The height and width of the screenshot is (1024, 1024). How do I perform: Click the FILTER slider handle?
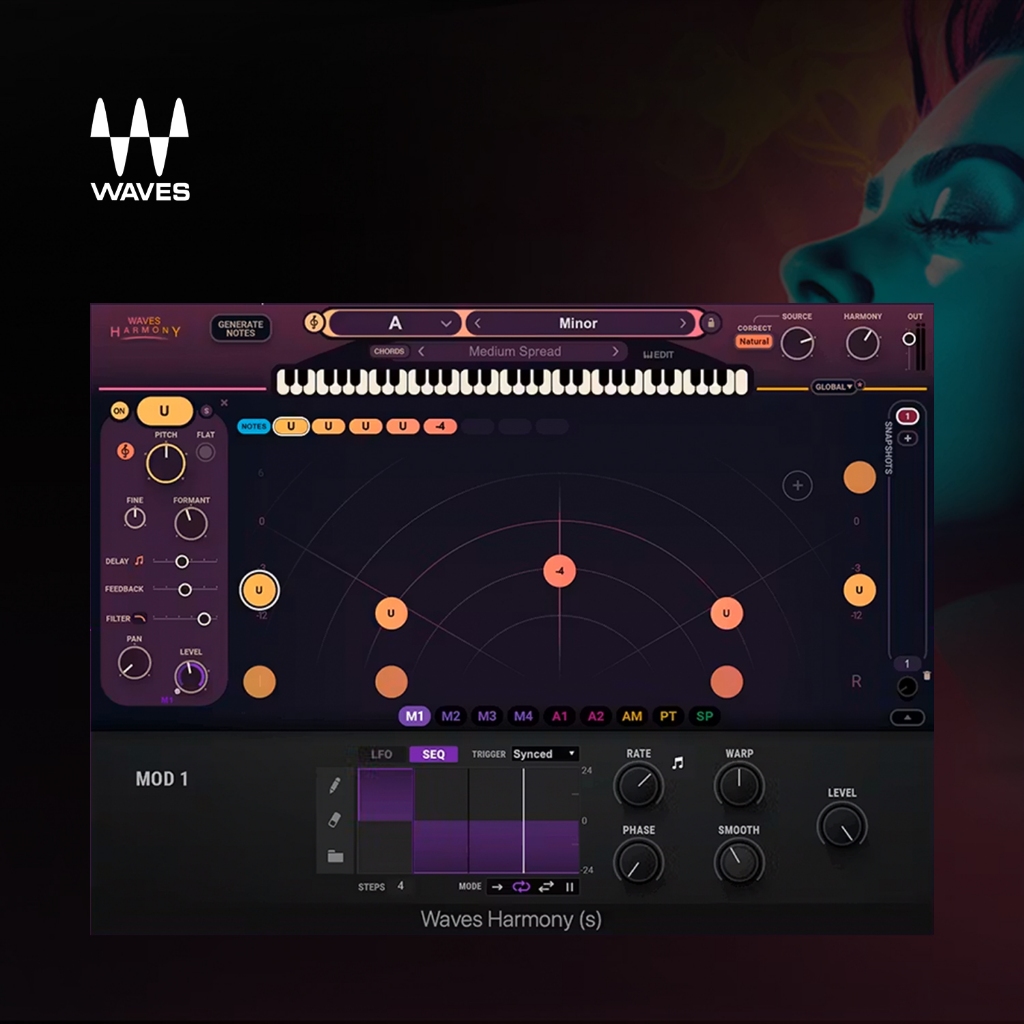click(204, 618)
